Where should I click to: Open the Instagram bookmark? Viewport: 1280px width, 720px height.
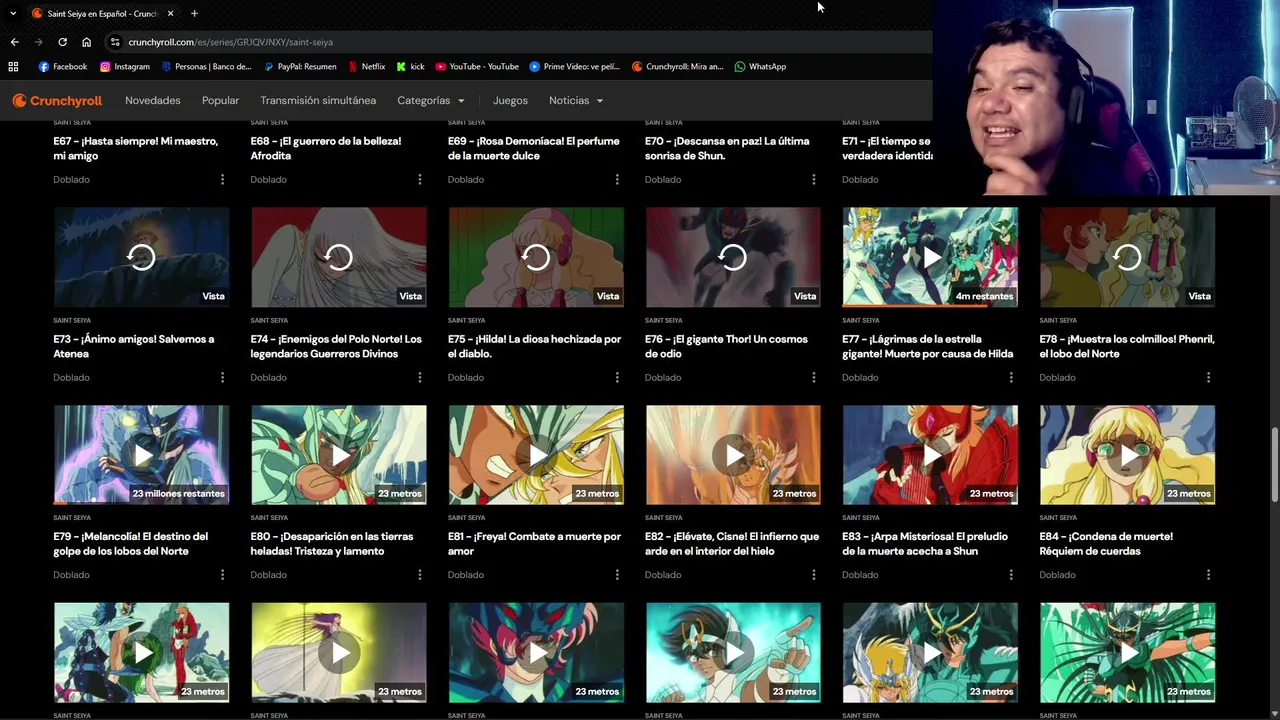pyautogui.click(x=125, y=67)
